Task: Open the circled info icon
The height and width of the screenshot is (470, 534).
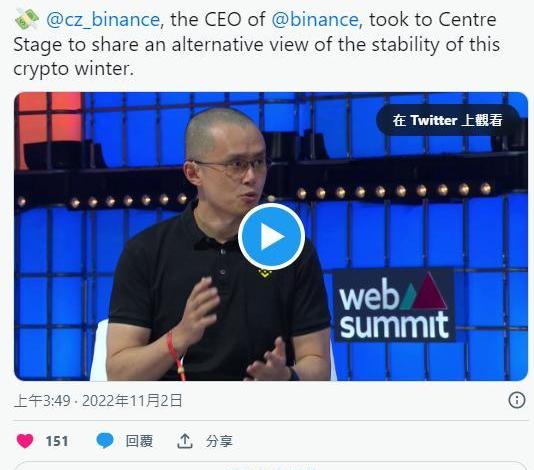Action: [517, 400]
